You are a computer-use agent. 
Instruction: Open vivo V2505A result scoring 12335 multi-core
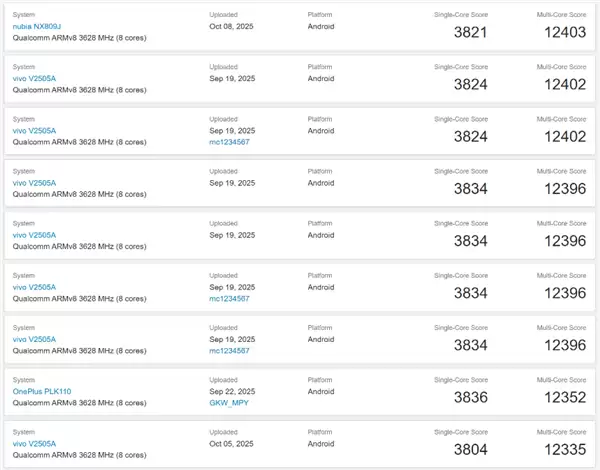click(34, 443)
